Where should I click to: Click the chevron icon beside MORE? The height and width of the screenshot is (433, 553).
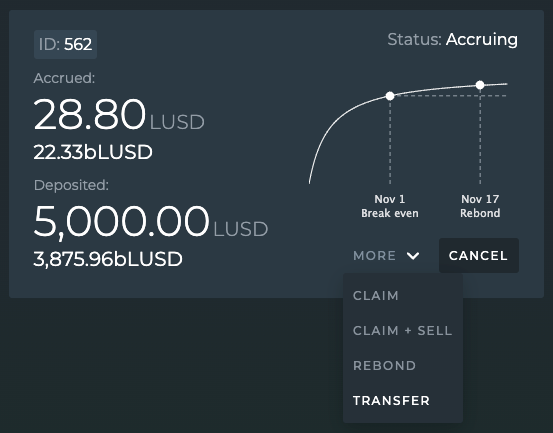(x=413, y=256)
